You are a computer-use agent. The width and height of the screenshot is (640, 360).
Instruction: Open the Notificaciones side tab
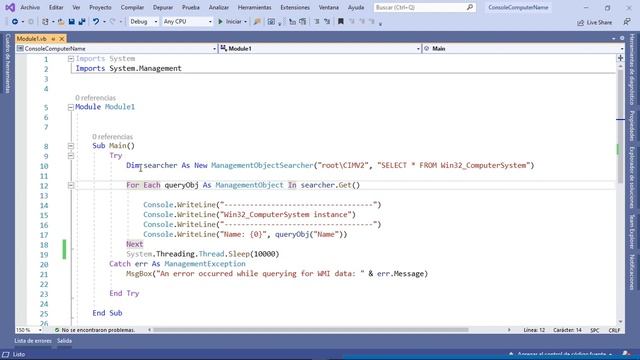632,272
